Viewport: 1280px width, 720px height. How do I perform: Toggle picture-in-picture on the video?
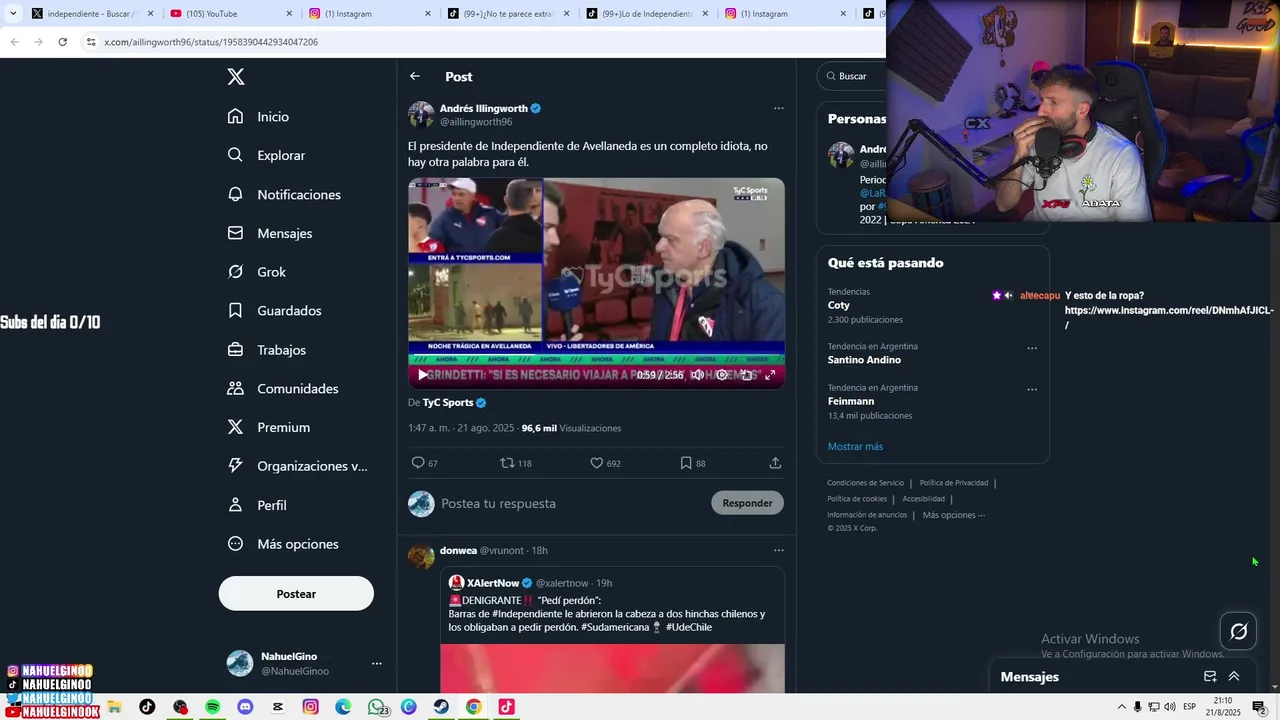[746, 375]
